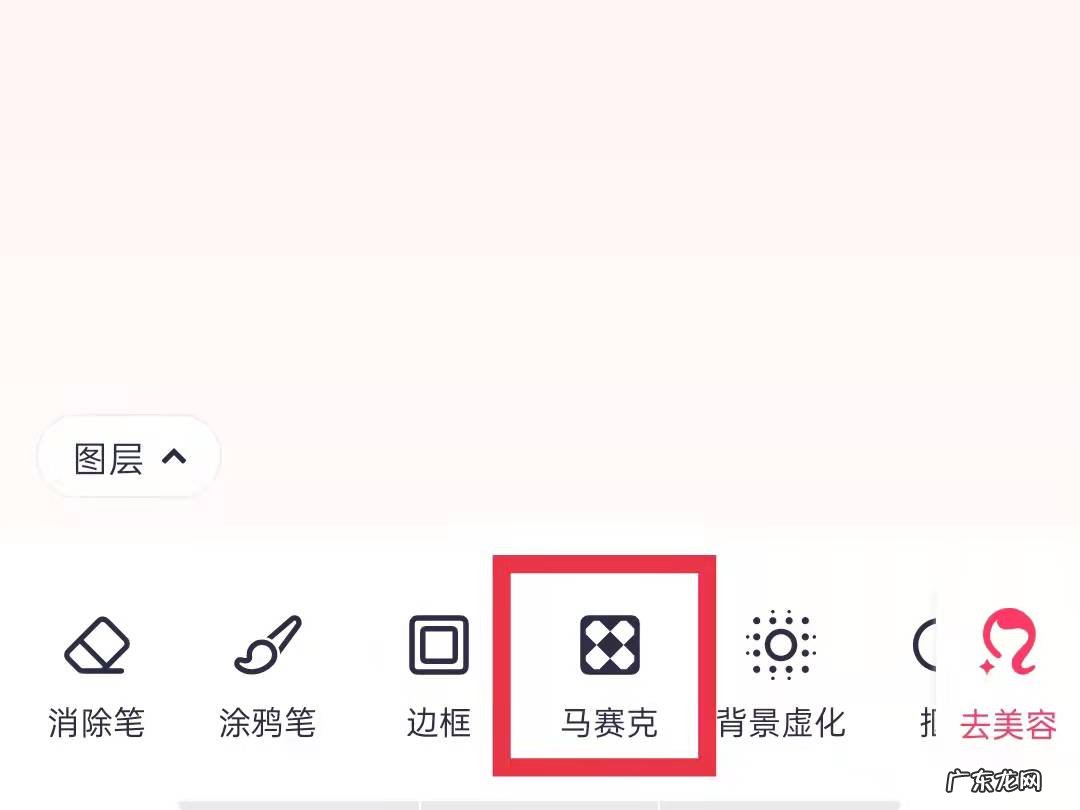Click the 涂鸦笔 text label
Screen dimensions: 1080x810
267,723
